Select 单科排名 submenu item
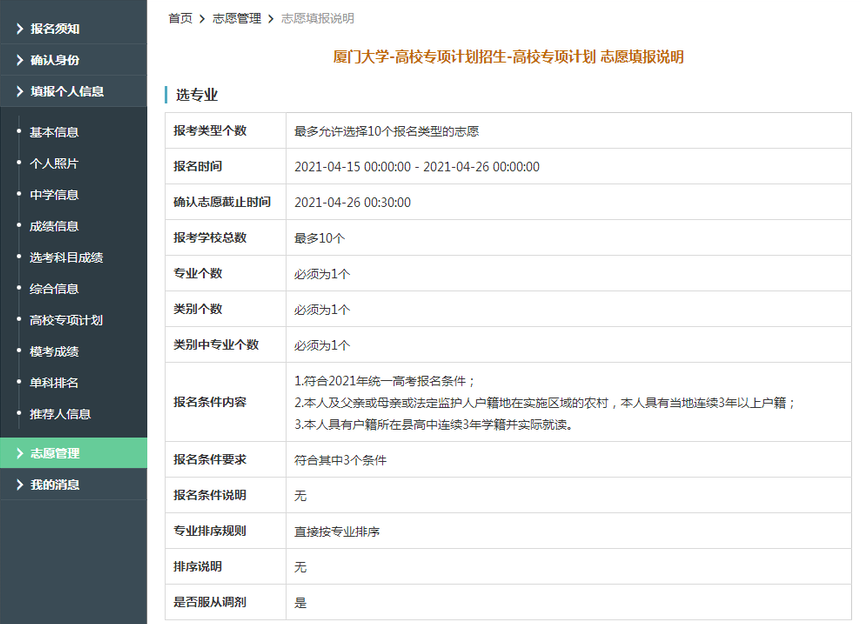Viewport: 861px width, 624px height. click(54, 383)
